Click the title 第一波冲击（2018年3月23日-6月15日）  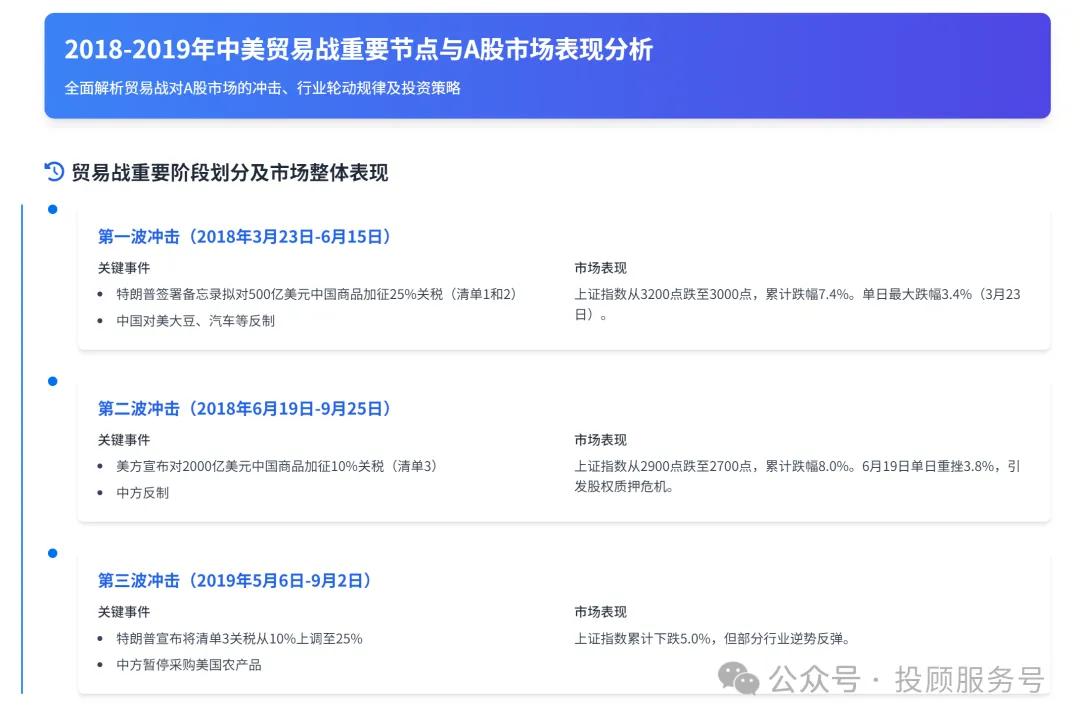pos(247,237)
